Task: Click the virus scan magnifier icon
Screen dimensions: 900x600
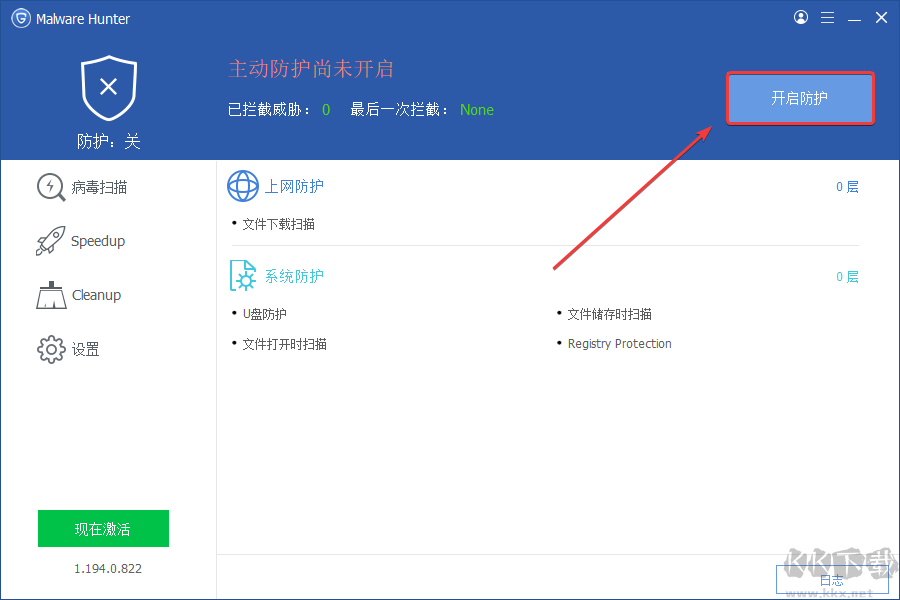Action: 51,187
